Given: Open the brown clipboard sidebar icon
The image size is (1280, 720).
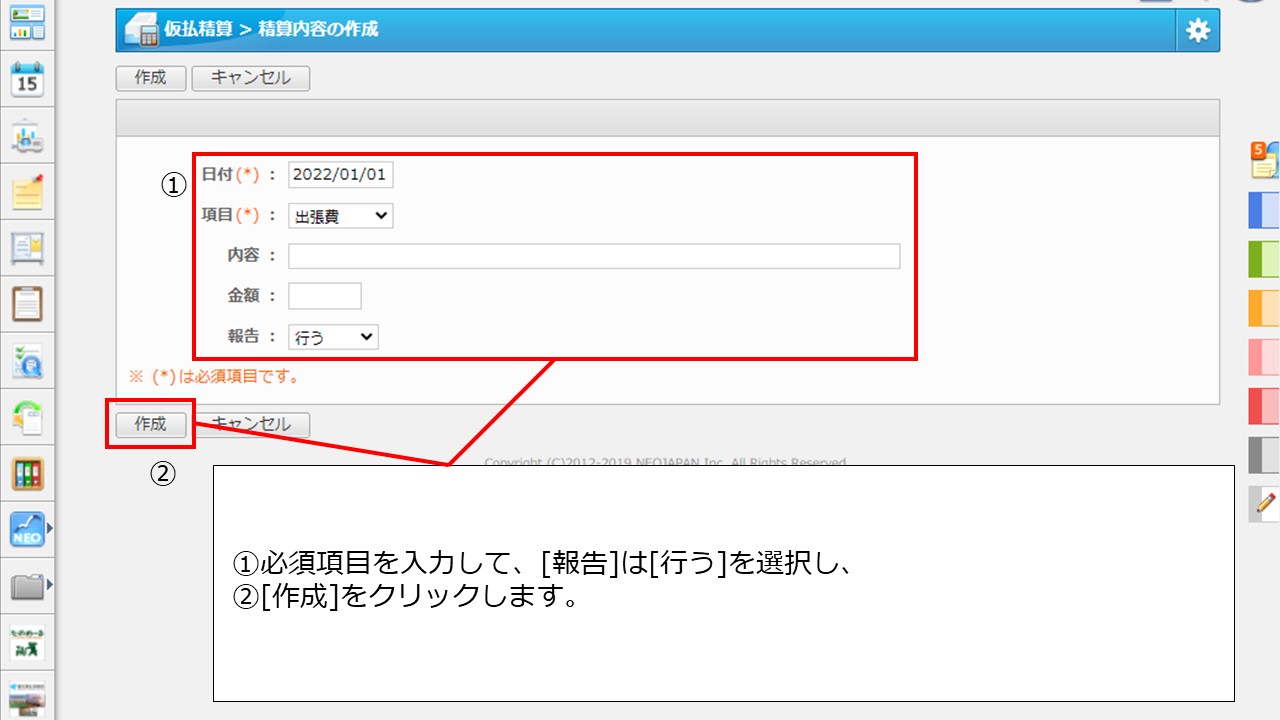Looking at the screenshot, I should click(27, 303).
